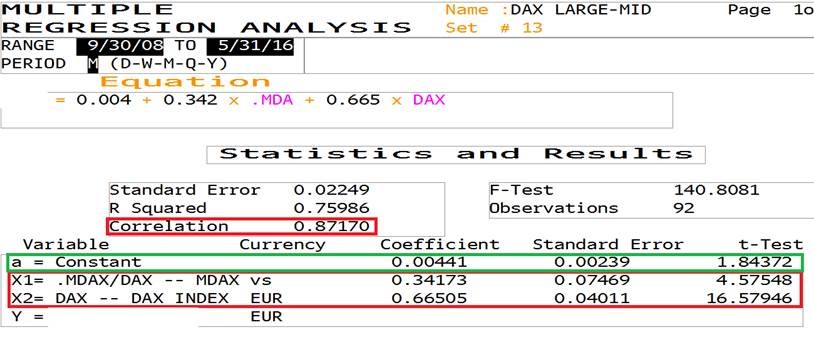This screenshot has height=362, width=814.
Task: Click the Name DAX LARGE-MID field
Action: 548,10
